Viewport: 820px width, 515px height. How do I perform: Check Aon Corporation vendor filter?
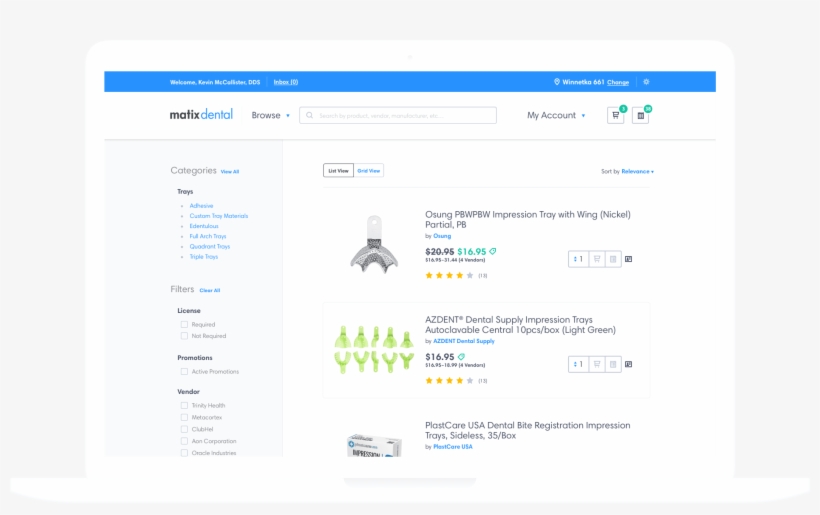coord(184,441)
